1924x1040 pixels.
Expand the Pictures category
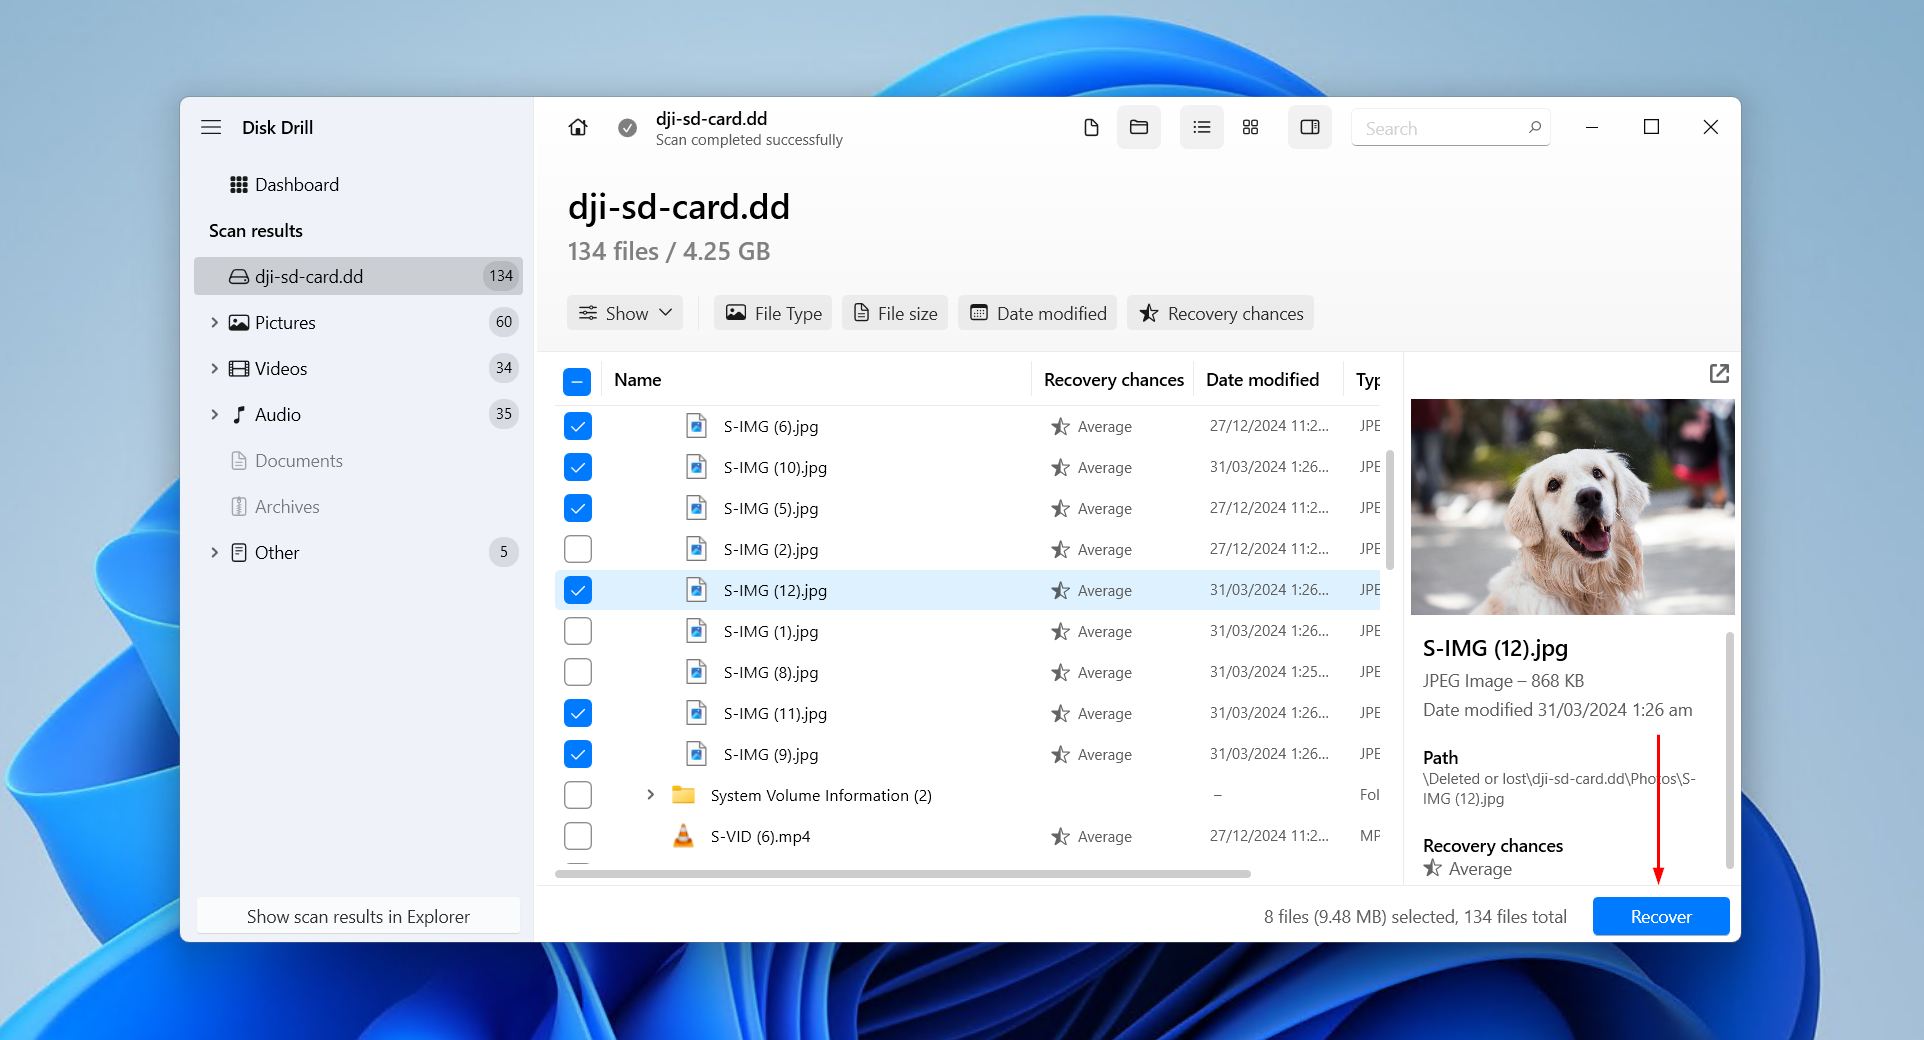click(x=214, y=322)
